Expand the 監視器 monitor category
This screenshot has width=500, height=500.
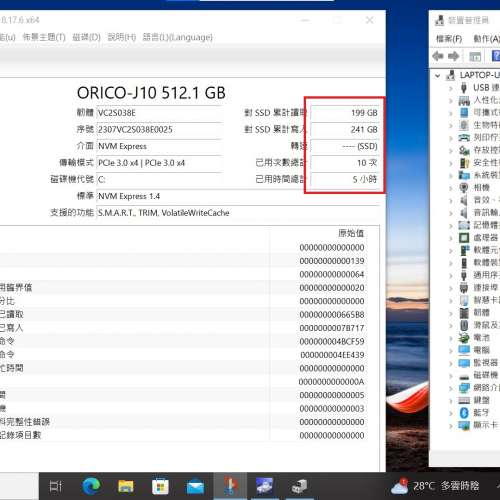coord(451,363)
